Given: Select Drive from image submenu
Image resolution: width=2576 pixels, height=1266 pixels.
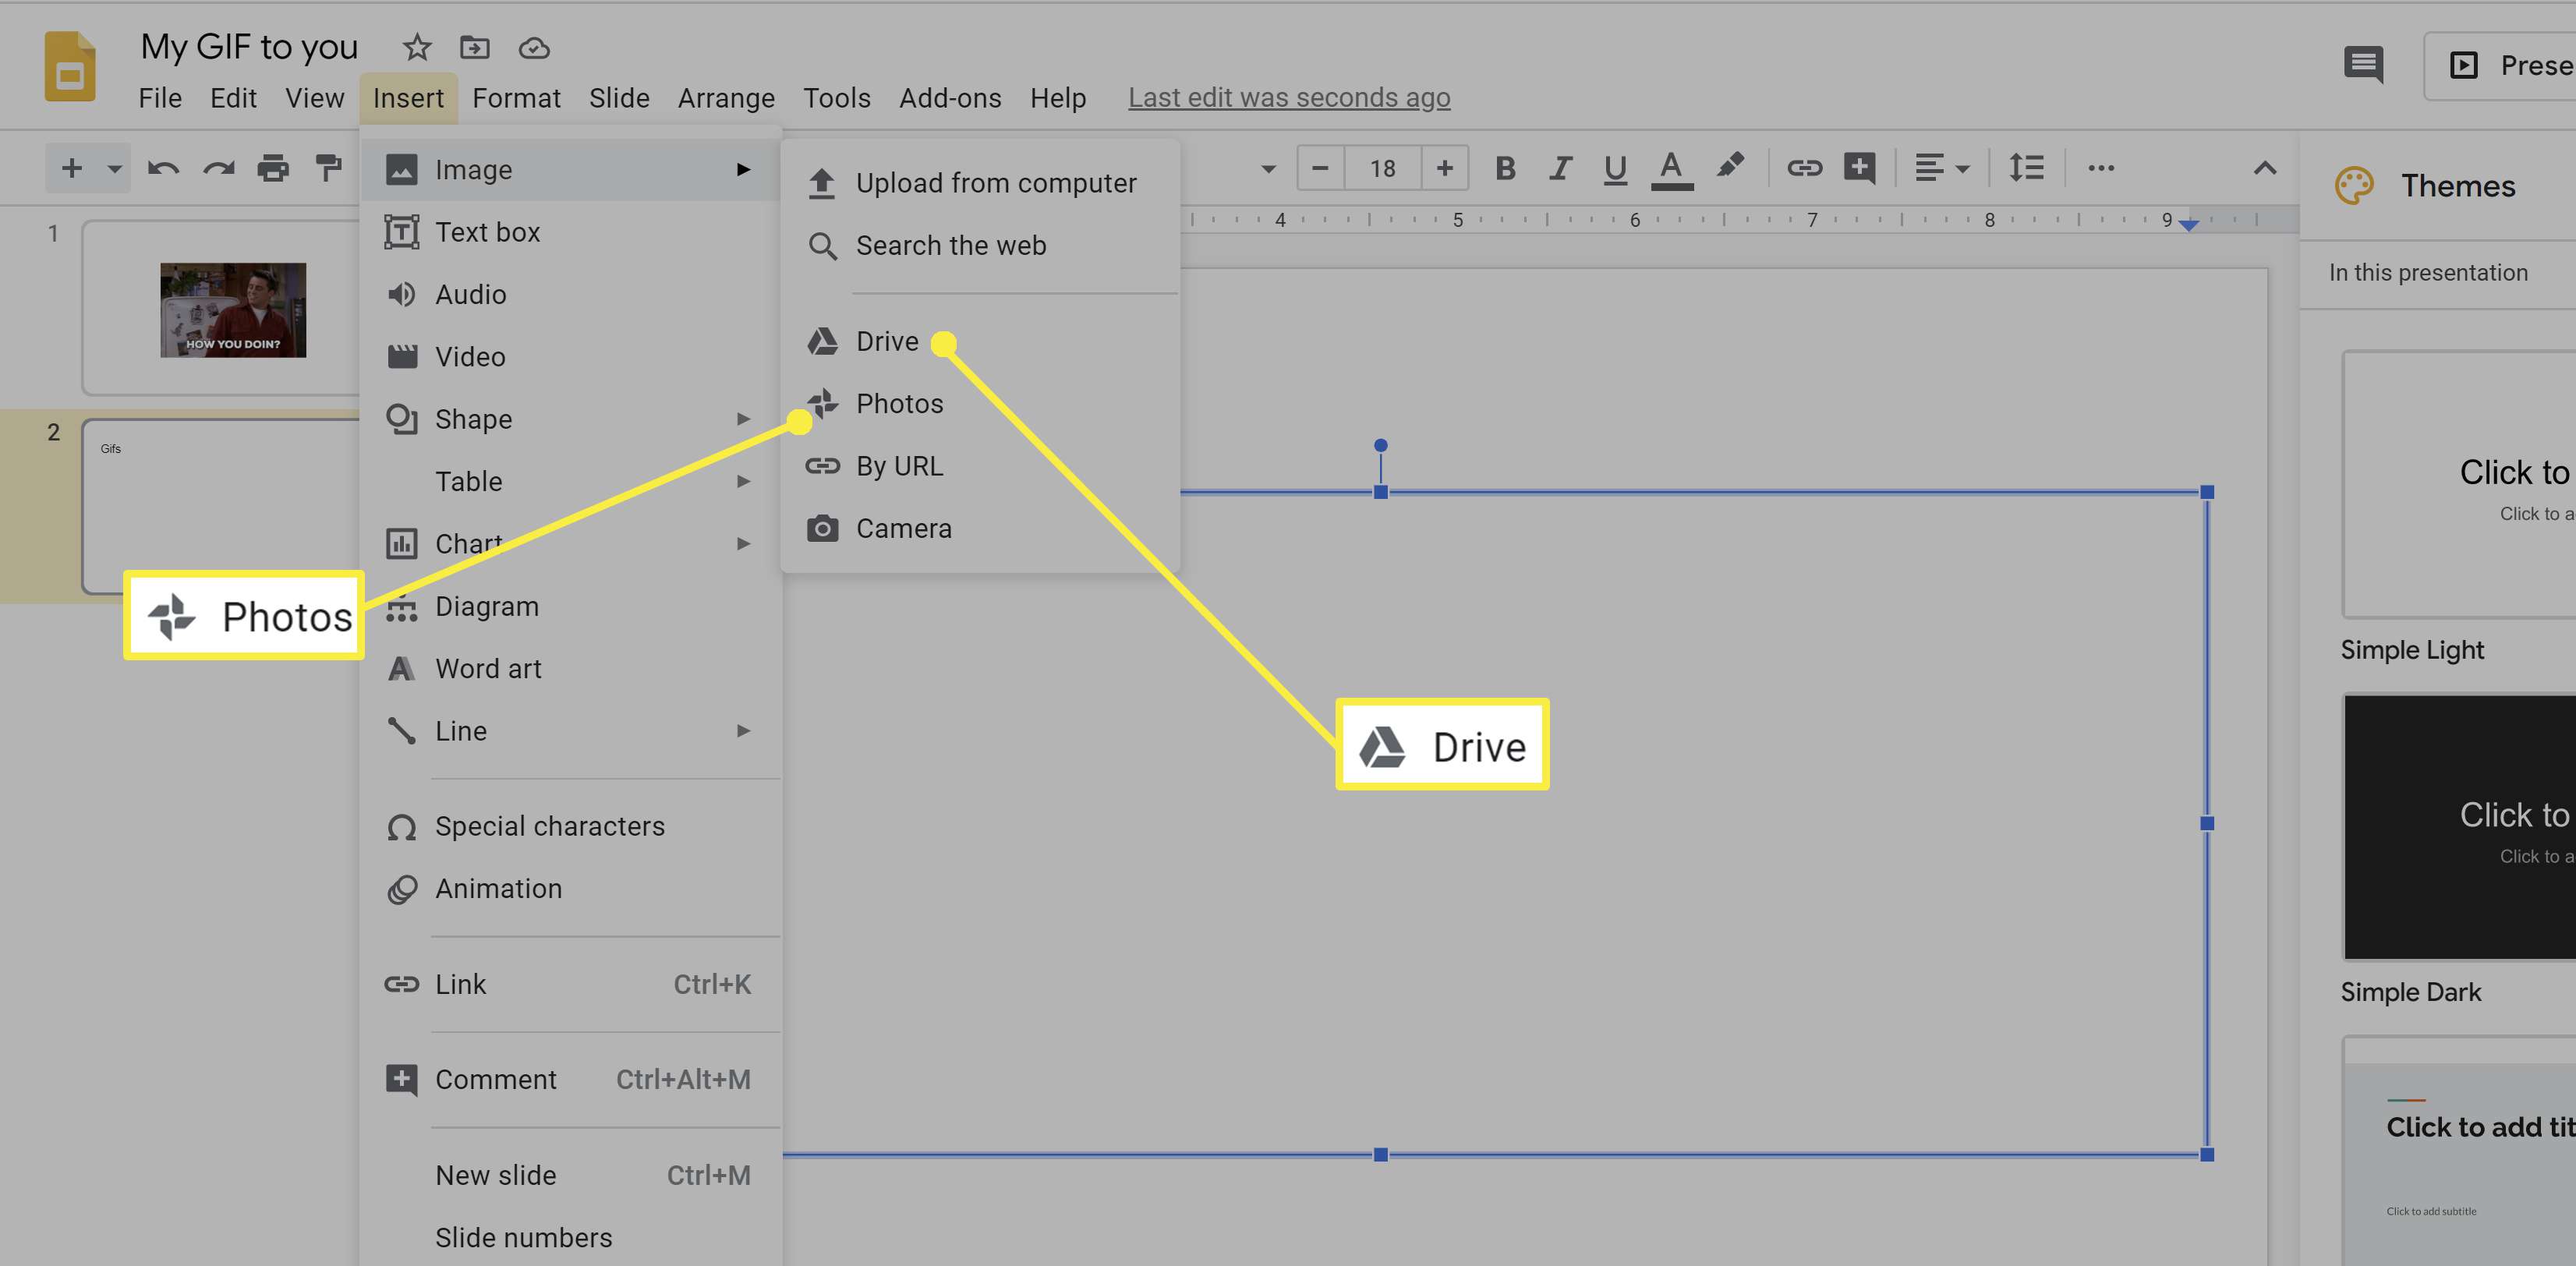Looking at the screenshot, I should point(887,340).
